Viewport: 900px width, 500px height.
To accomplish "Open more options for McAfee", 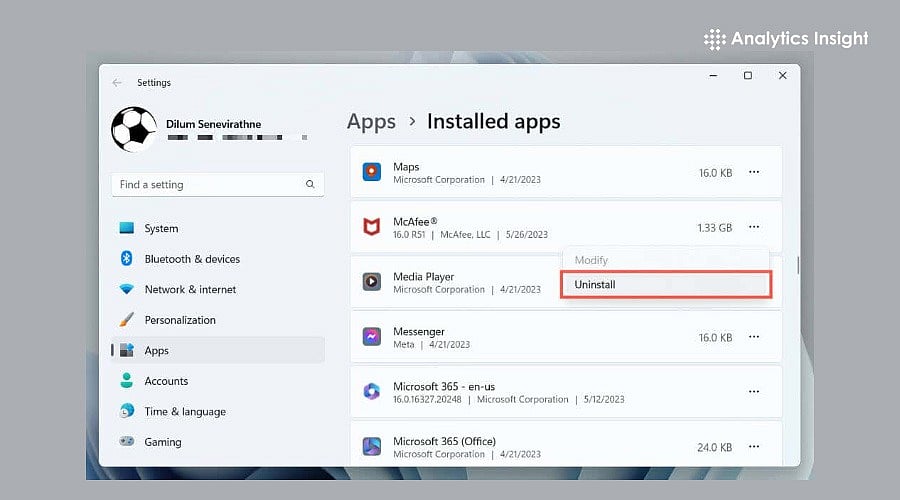I will (754, 228).
